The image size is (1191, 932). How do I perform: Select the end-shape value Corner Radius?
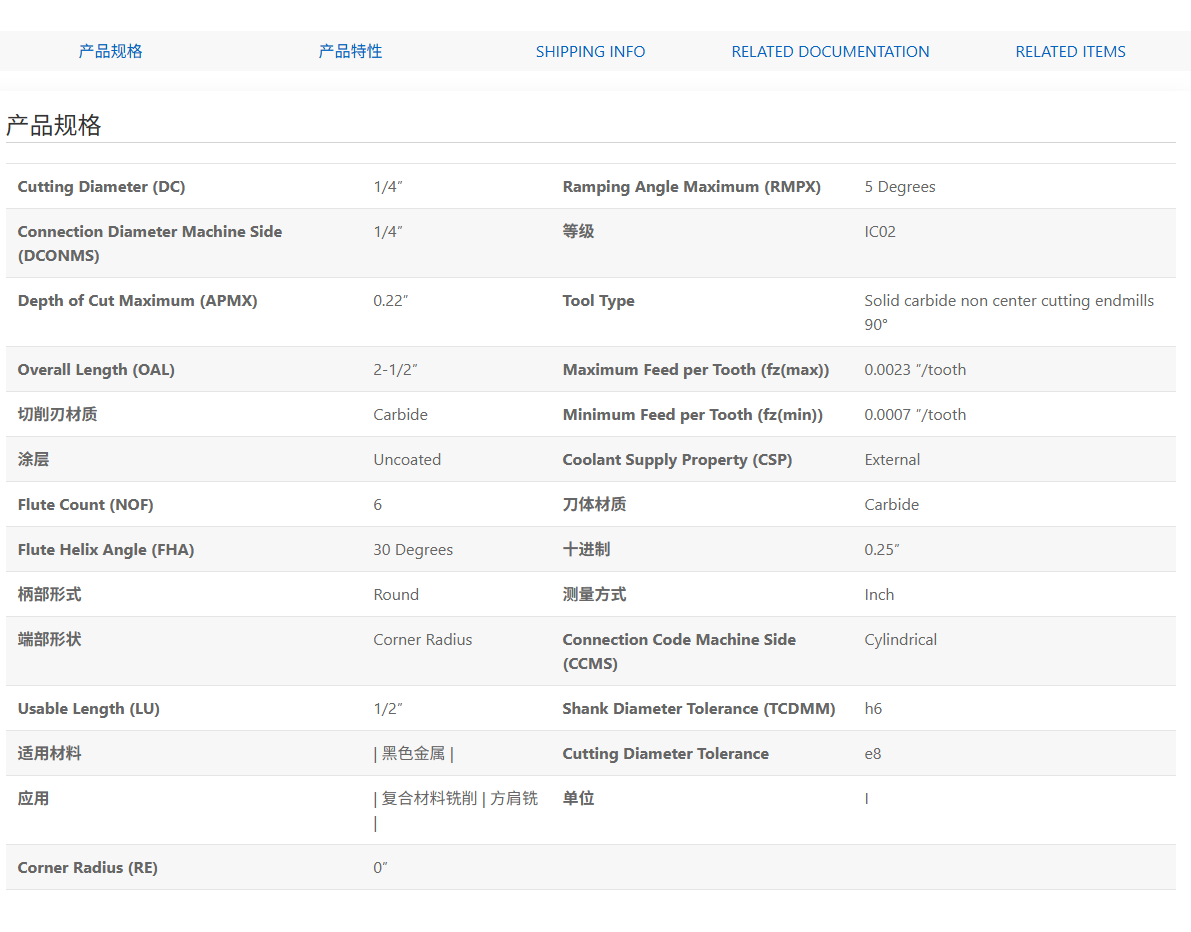(x=422, y=640)
